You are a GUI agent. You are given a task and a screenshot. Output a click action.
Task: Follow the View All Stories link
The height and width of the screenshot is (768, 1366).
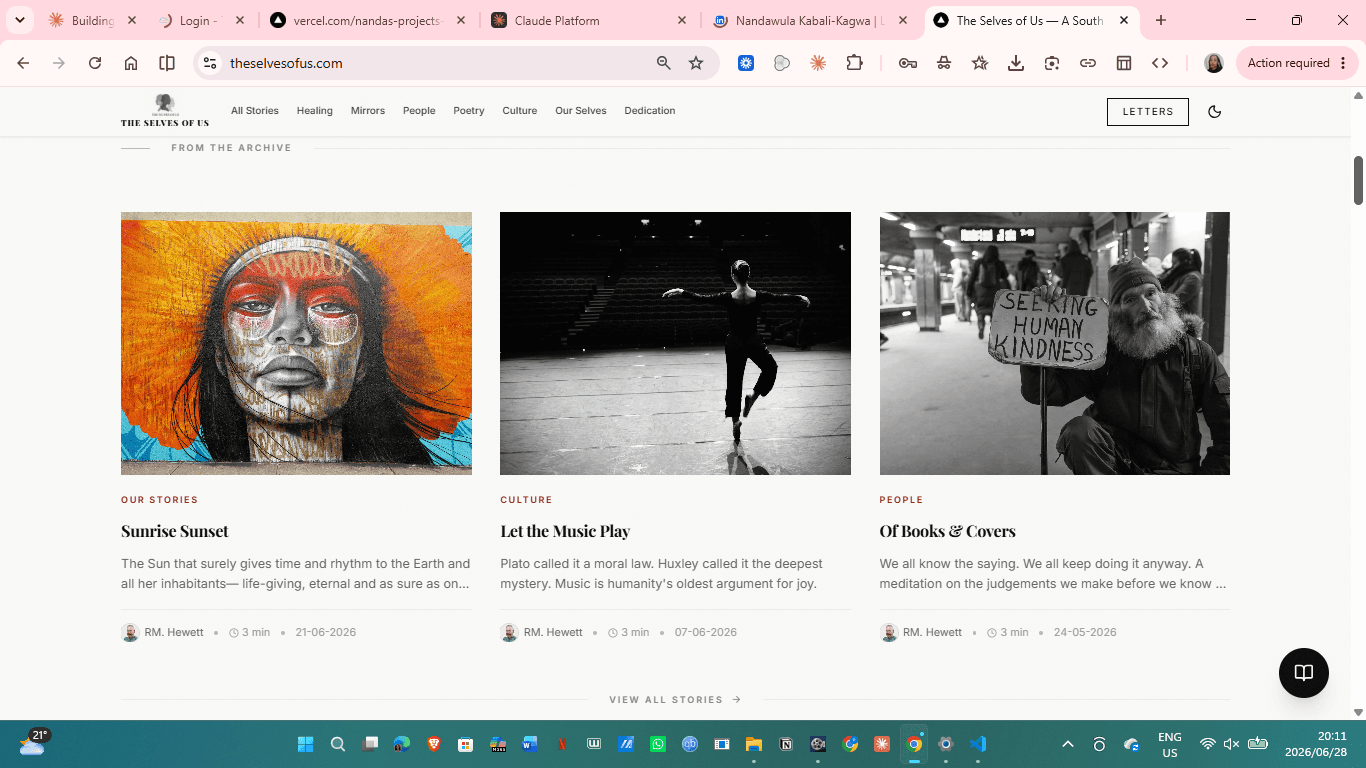[675, 700]
